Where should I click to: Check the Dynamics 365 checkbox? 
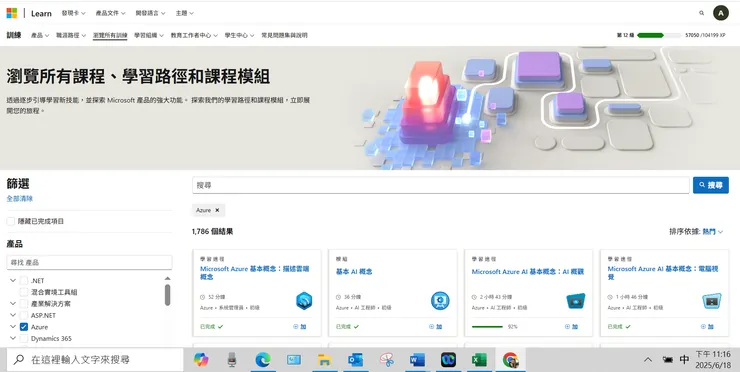pyautogui.click(x=24, y=338)
